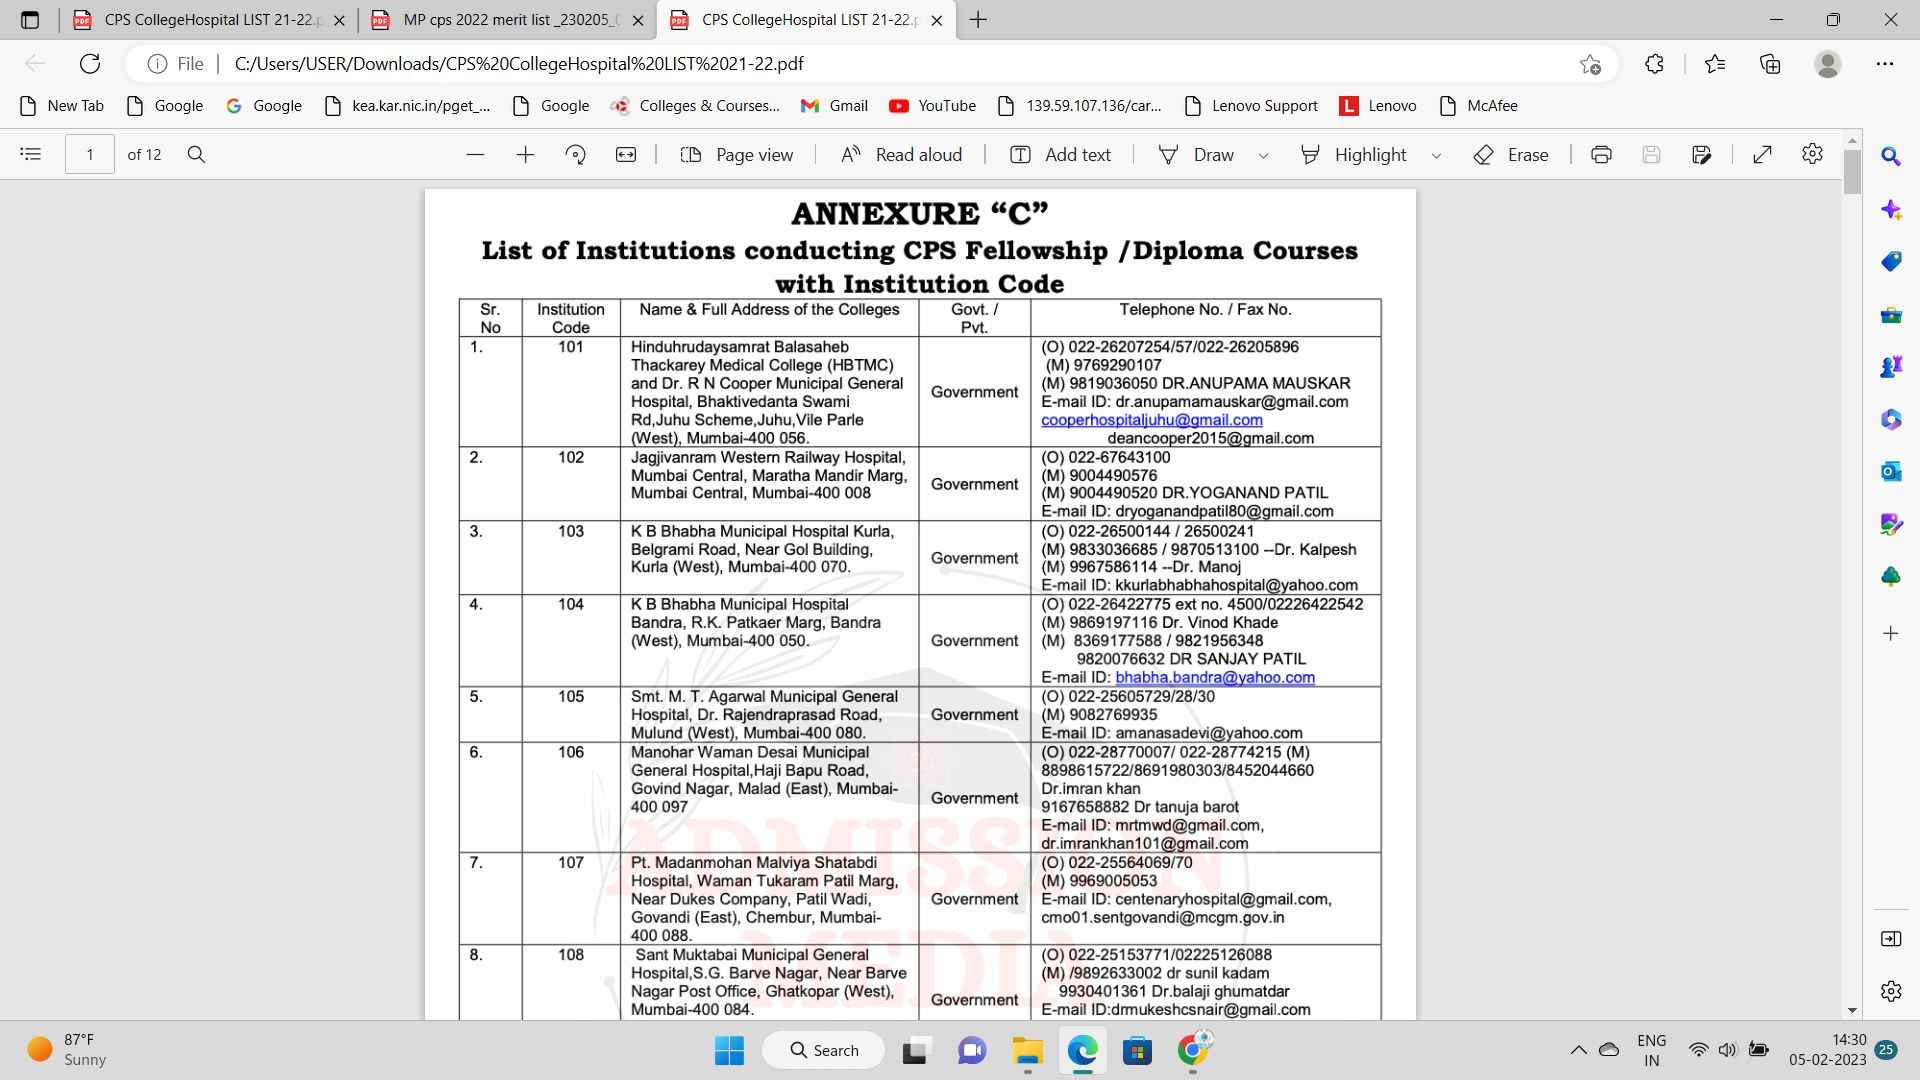
Task: Expand the Highlight color dropdown
Action: click(x=1436, y=155)
